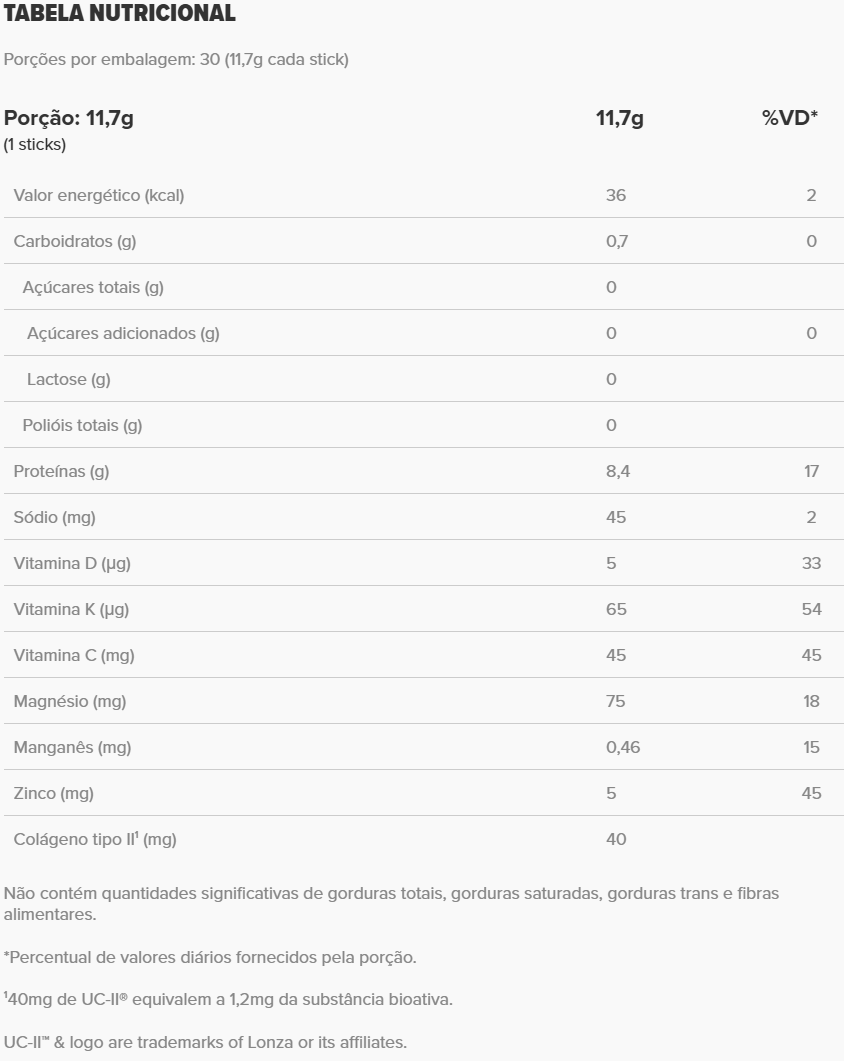Image resolution: width=844 pixels, height=1061 pixels.
Task: Click the TABELA NUTRICIONAL heading
Action: coord(120,14)
